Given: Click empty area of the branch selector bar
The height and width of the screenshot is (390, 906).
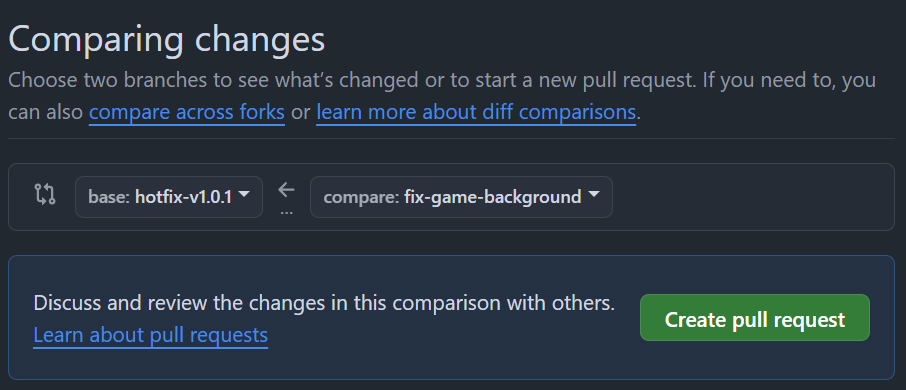Looking at the screenshot, I should pyautogui.click(x=751, y=197).
